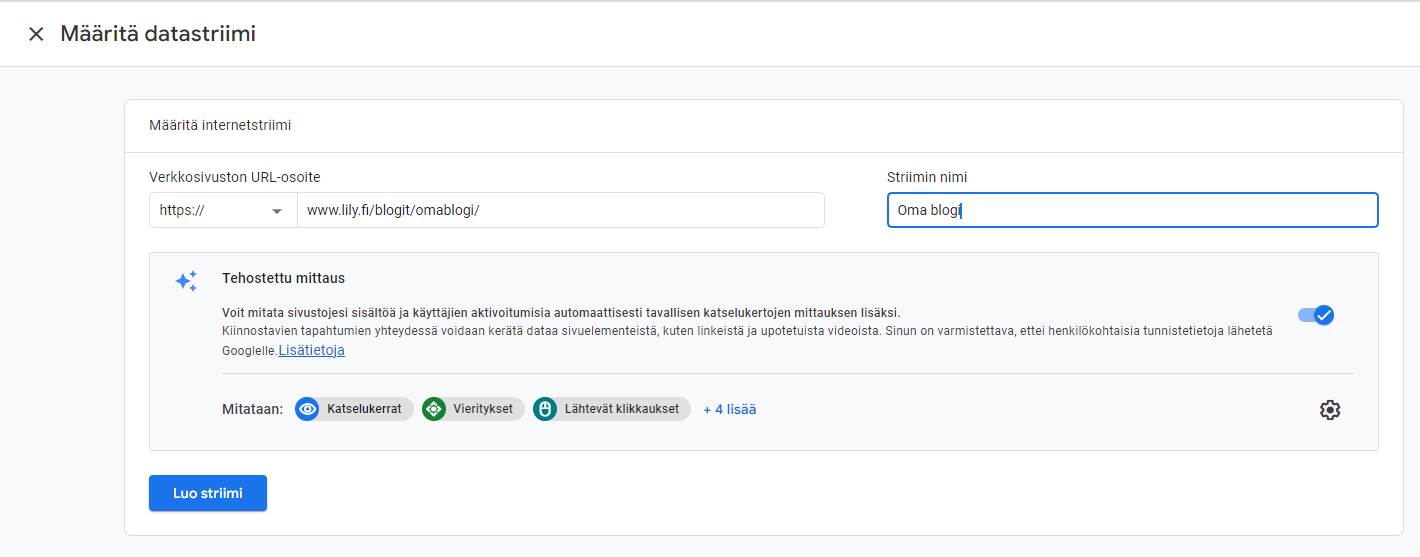Open the Lisätietoja link

tap(311, 350)
